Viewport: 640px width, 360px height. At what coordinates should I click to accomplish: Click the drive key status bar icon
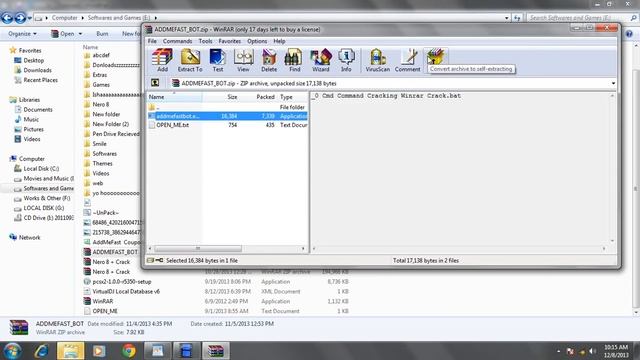(x=155, y=260)
